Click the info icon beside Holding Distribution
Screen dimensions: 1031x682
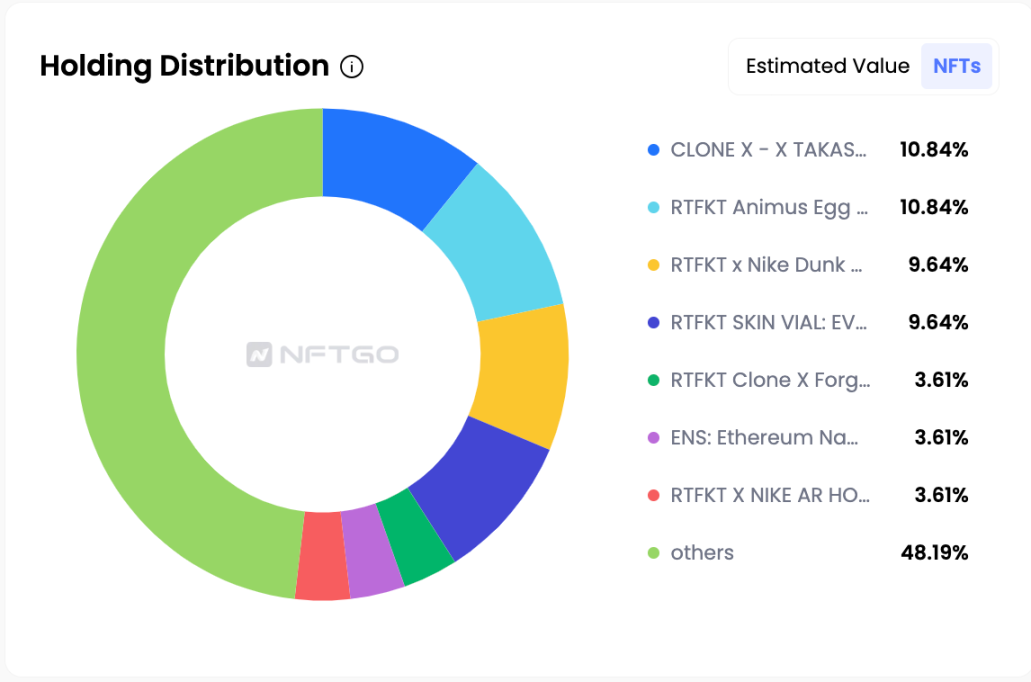coord(352,67)
